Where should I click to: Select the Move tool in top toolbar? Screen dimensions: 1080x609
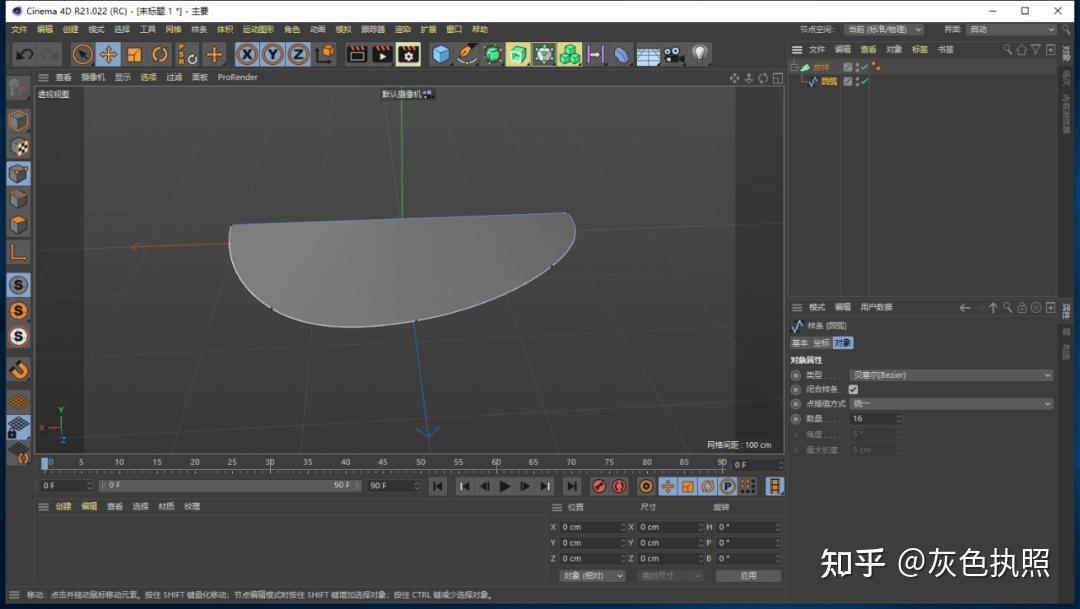(x=108, y=54)
